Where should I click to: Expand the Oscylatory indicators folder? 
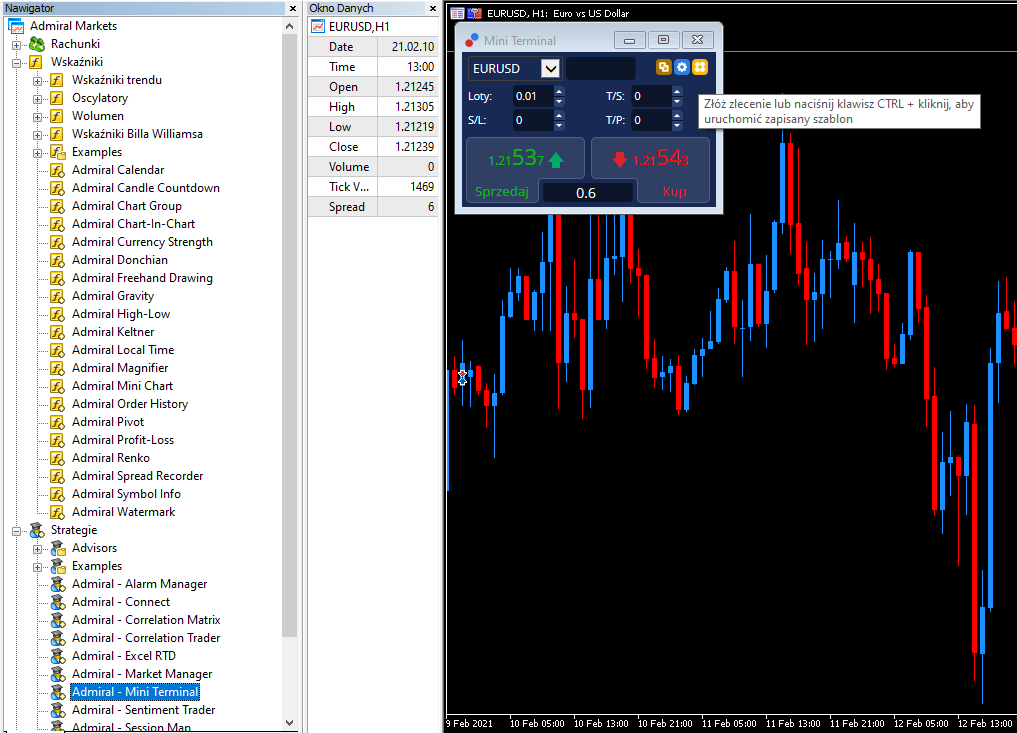(x=37, y=99)
